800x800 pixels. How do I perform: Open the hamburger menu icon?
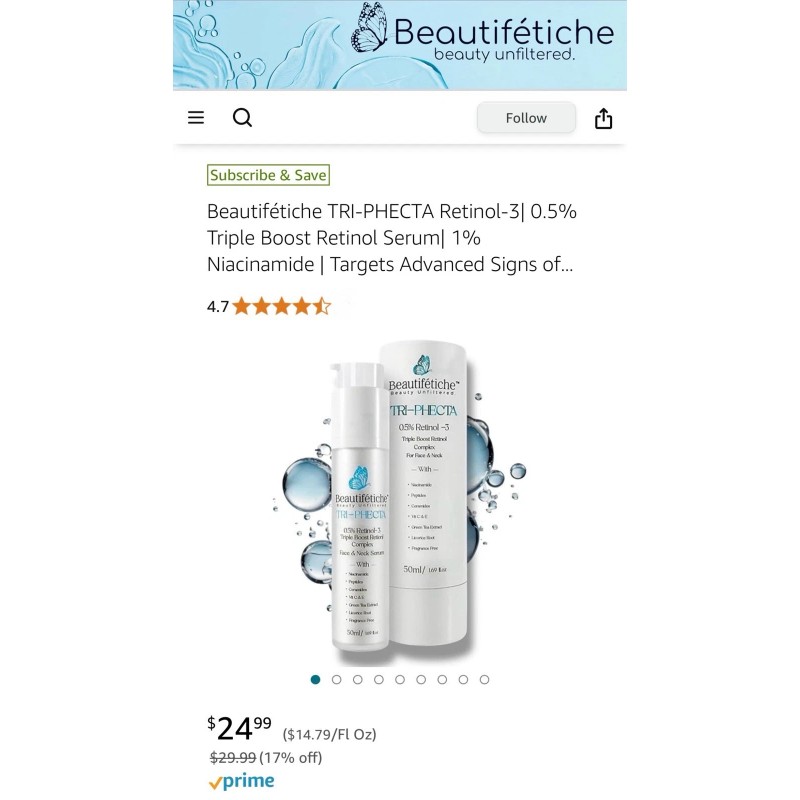pyautogui.click(x=196, y=118)
